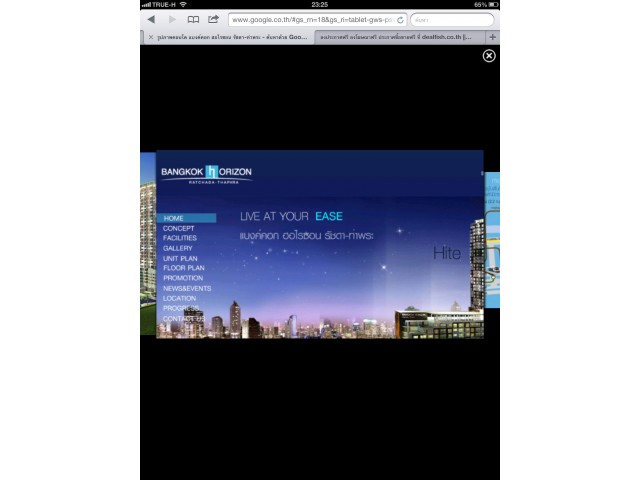Open the CONCEPT menu item
Image resolution: width=640 pixels, height=480 pixels.
pos(178,228)
